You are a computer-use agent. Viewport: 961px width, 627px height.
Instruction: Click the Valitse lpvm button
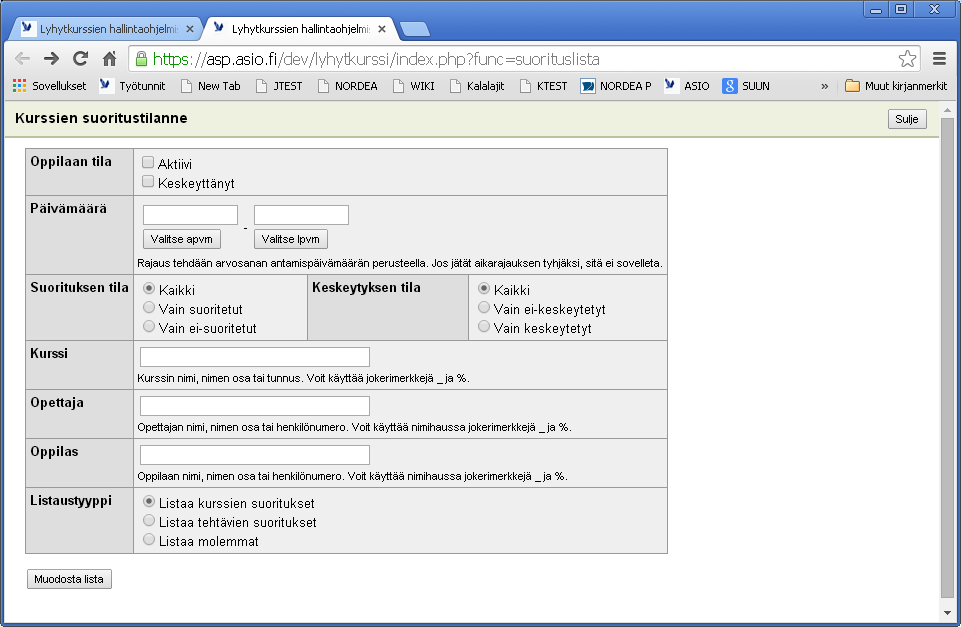(x=291, y=239)
